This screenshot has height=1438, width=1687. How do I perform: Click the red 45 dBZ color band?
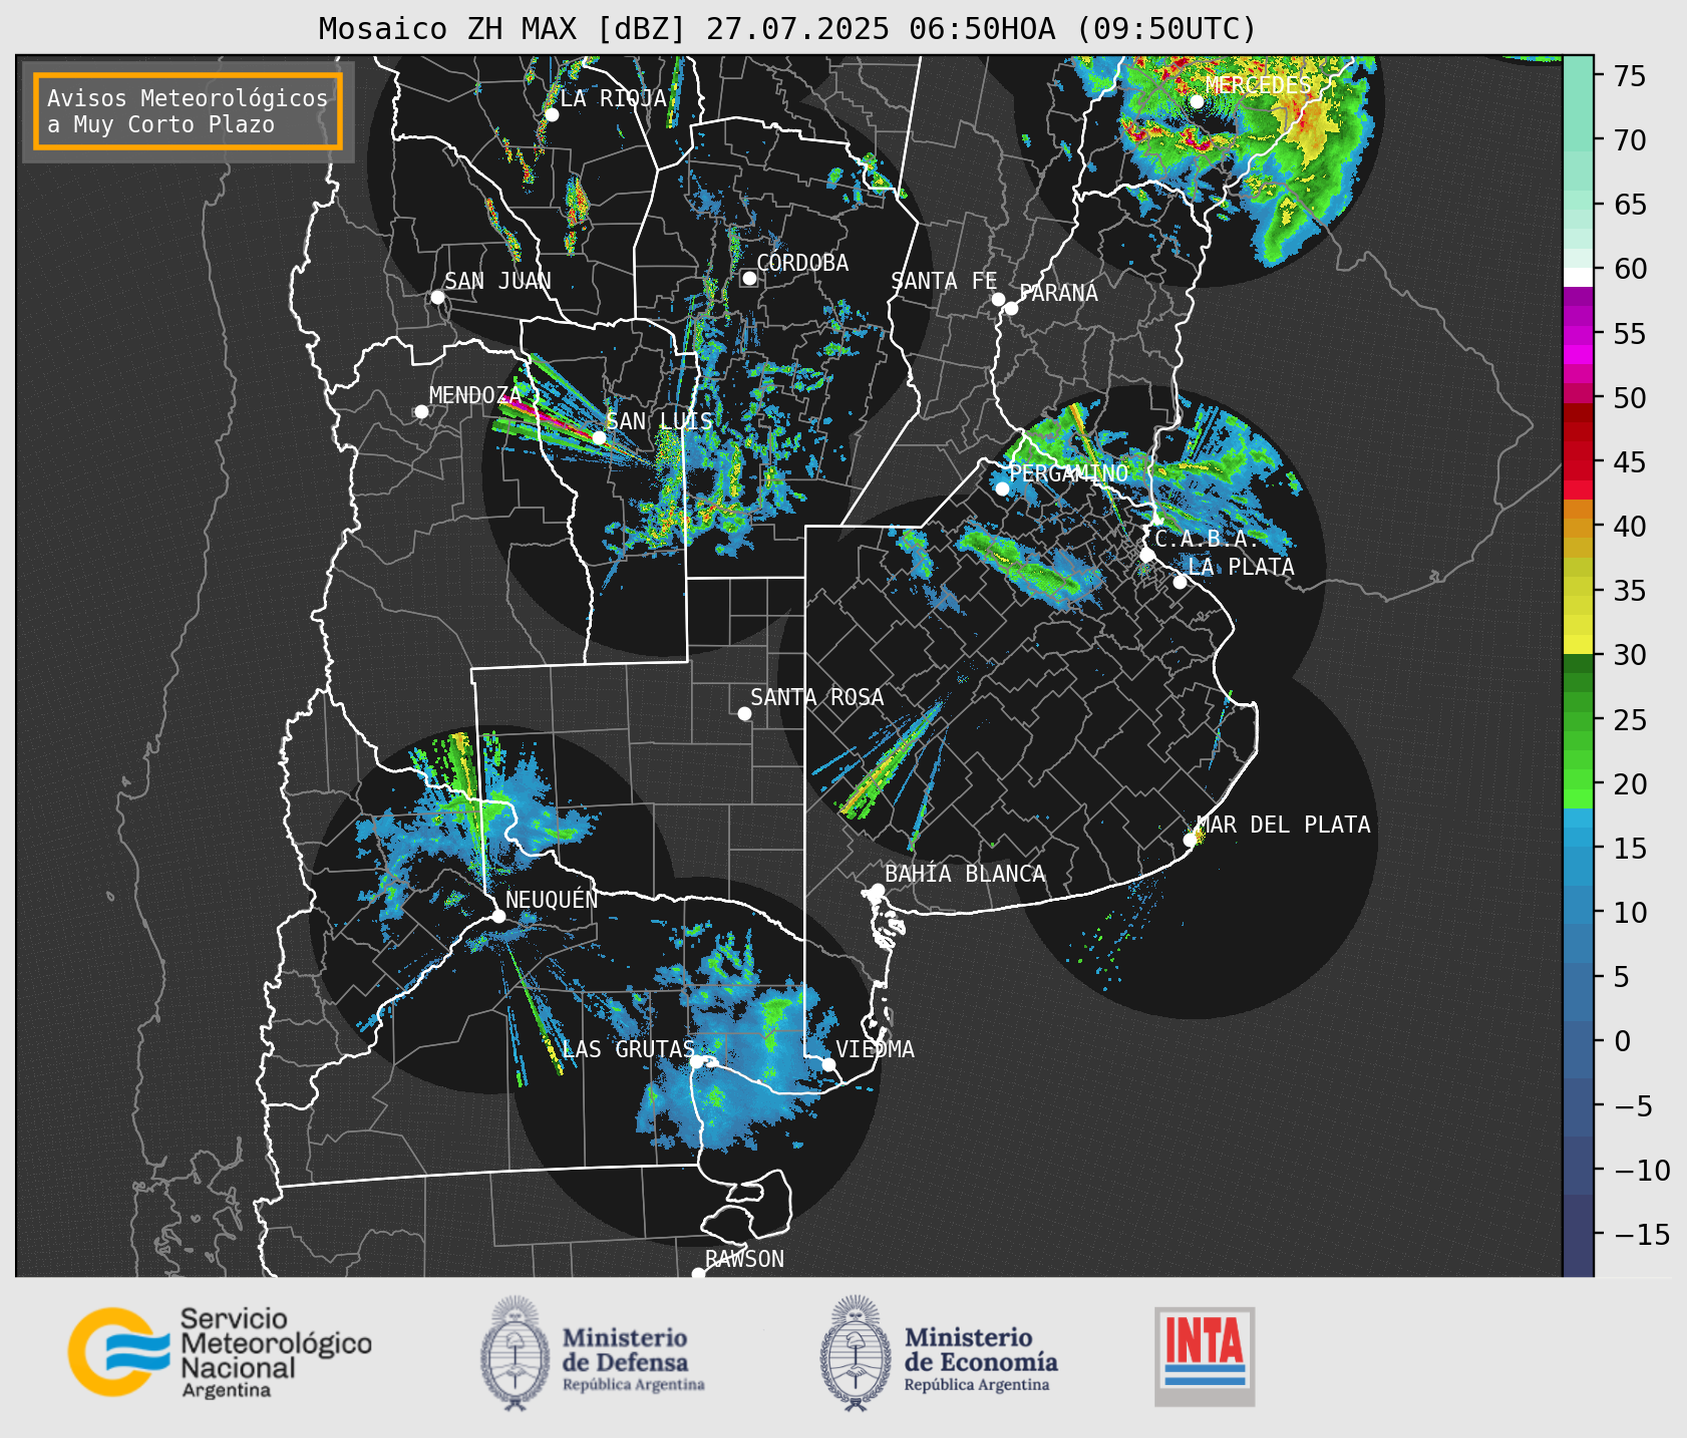1578,463
